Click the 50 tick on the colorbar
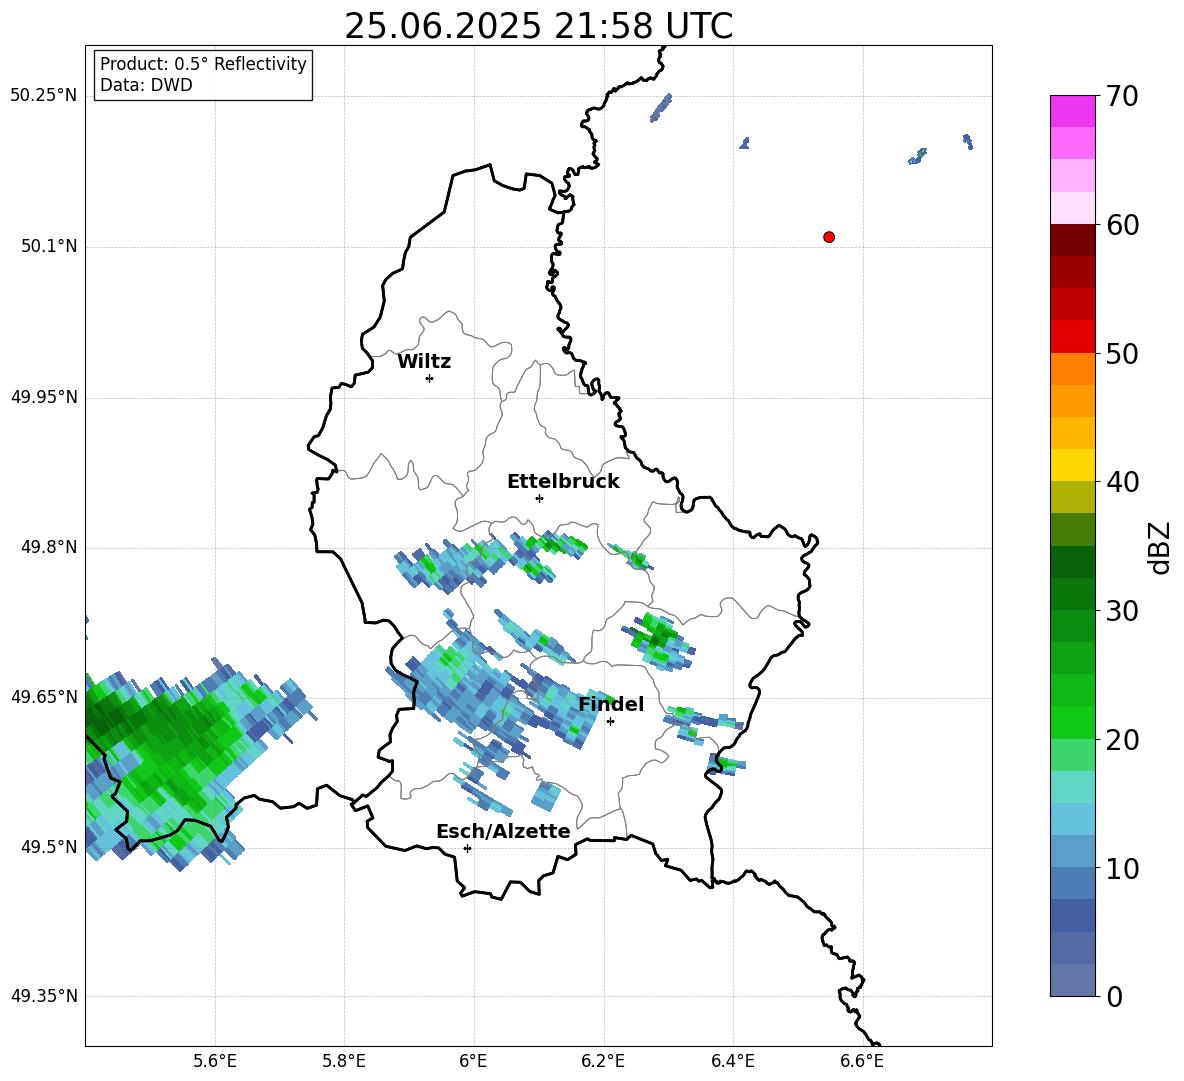 (x=1121, y=354)
